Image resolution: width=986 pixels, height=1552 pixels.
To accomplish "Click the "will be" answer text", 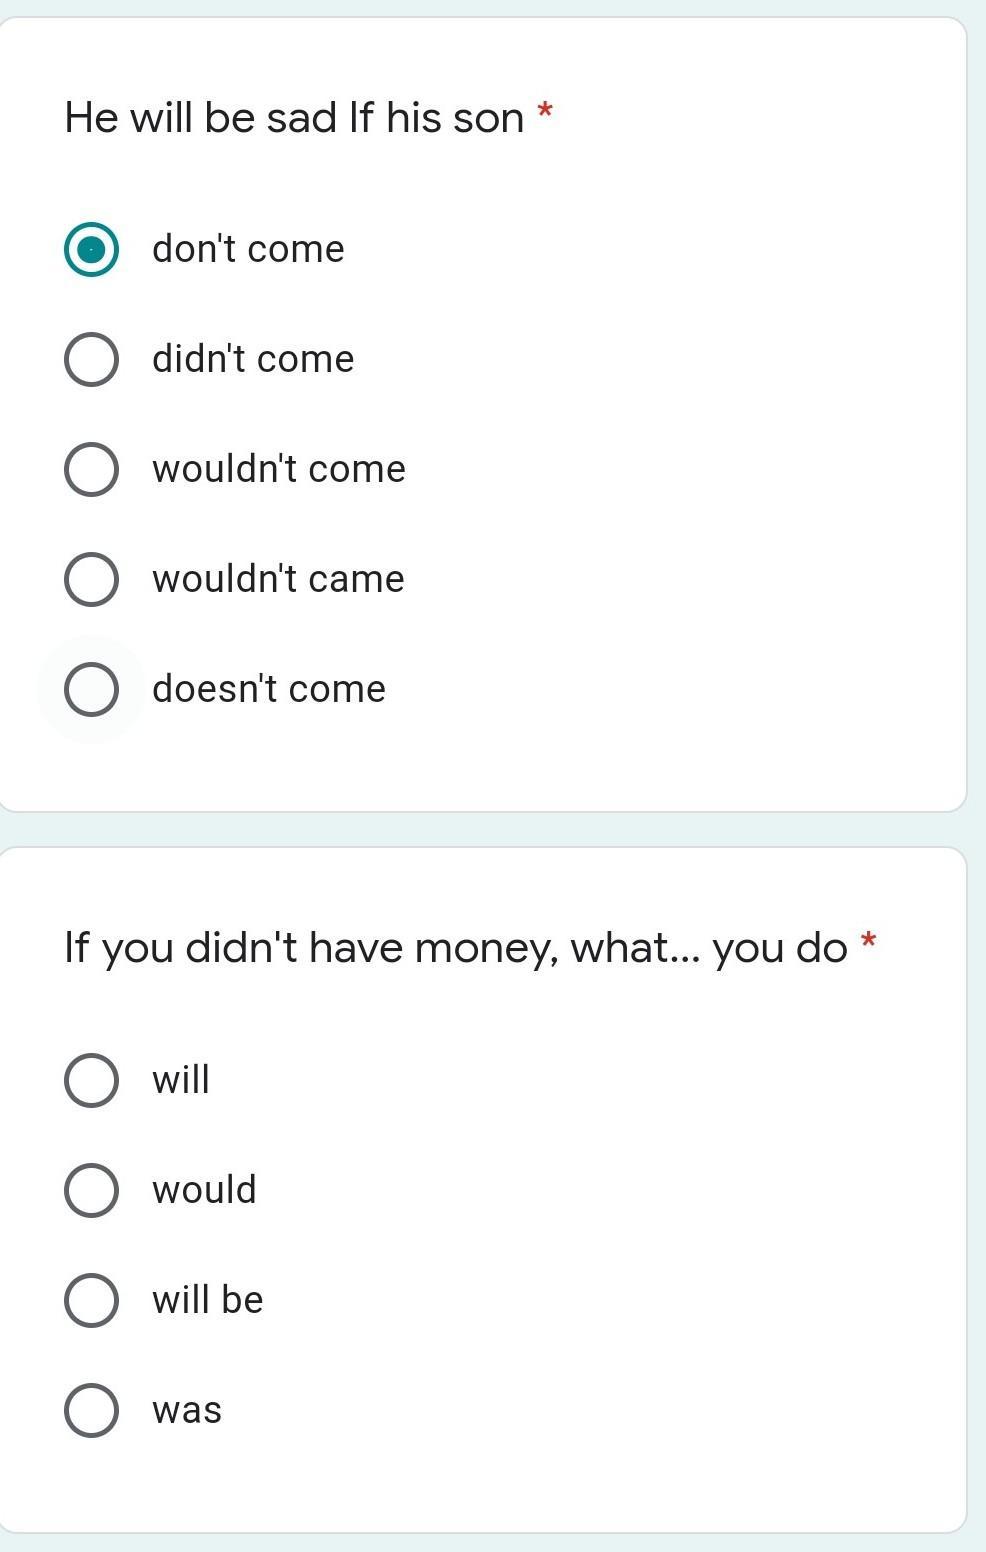I will (x=208, y=1300).
